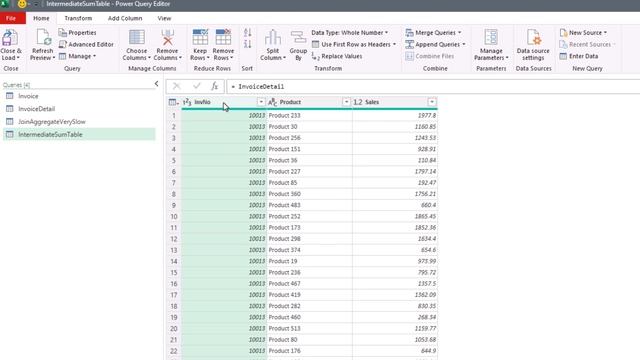This screenshot has width=640, height=360.
Task: Sort descending with the Z-A icon
Action: pyautogui.click(x=247, y=44)
